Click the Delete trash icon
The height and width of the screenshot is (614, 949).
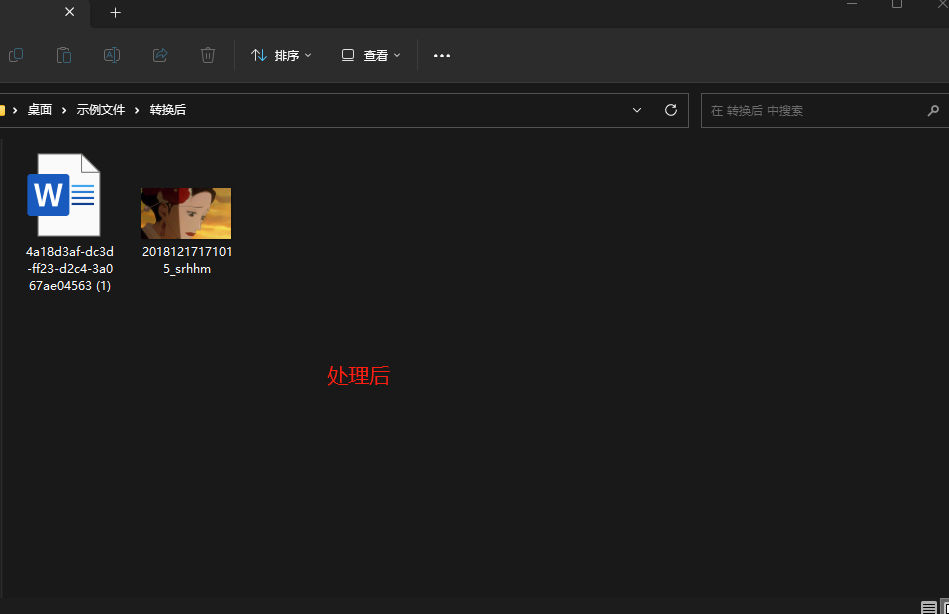point(207,55)
